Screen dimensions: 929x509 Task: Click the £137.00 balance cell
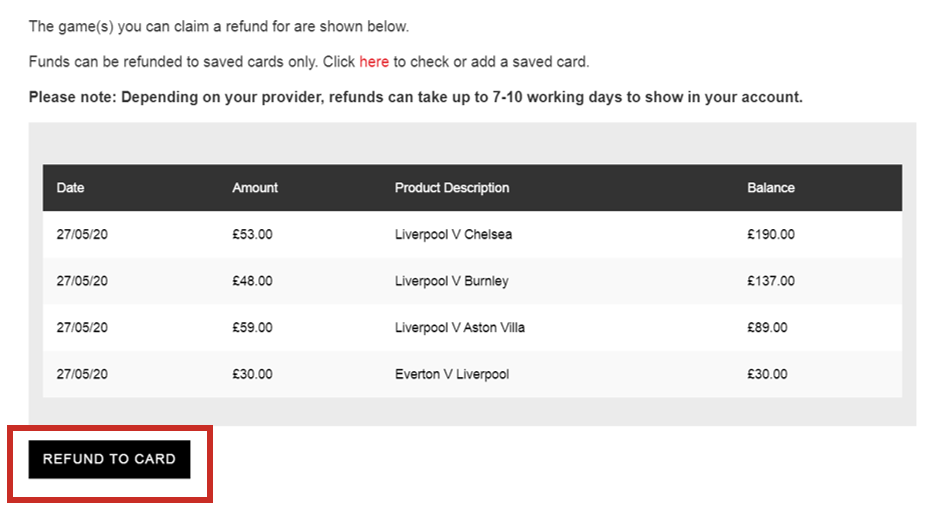(771, 281)
